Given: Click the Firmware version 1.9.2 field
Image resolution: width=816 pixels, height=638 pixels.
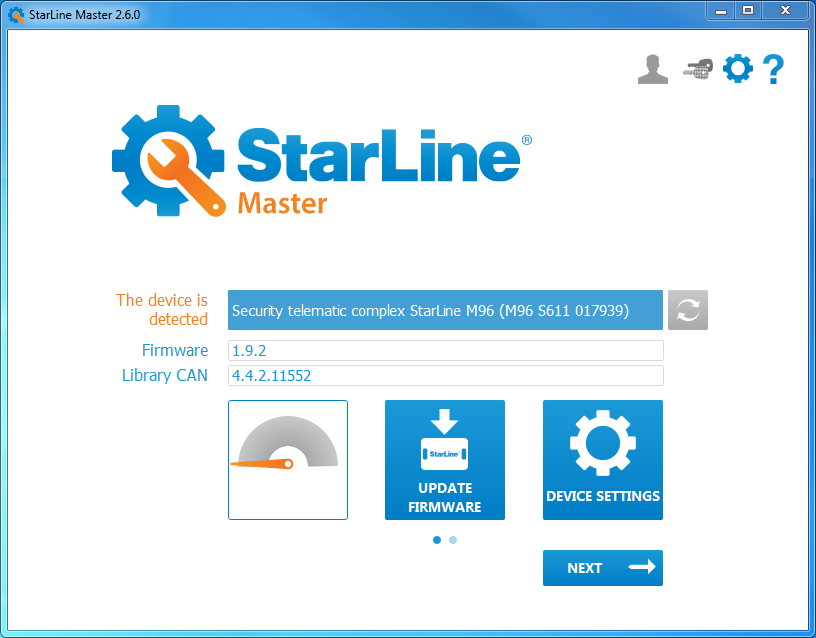Looking at the screenshot, I should (445, 350).
